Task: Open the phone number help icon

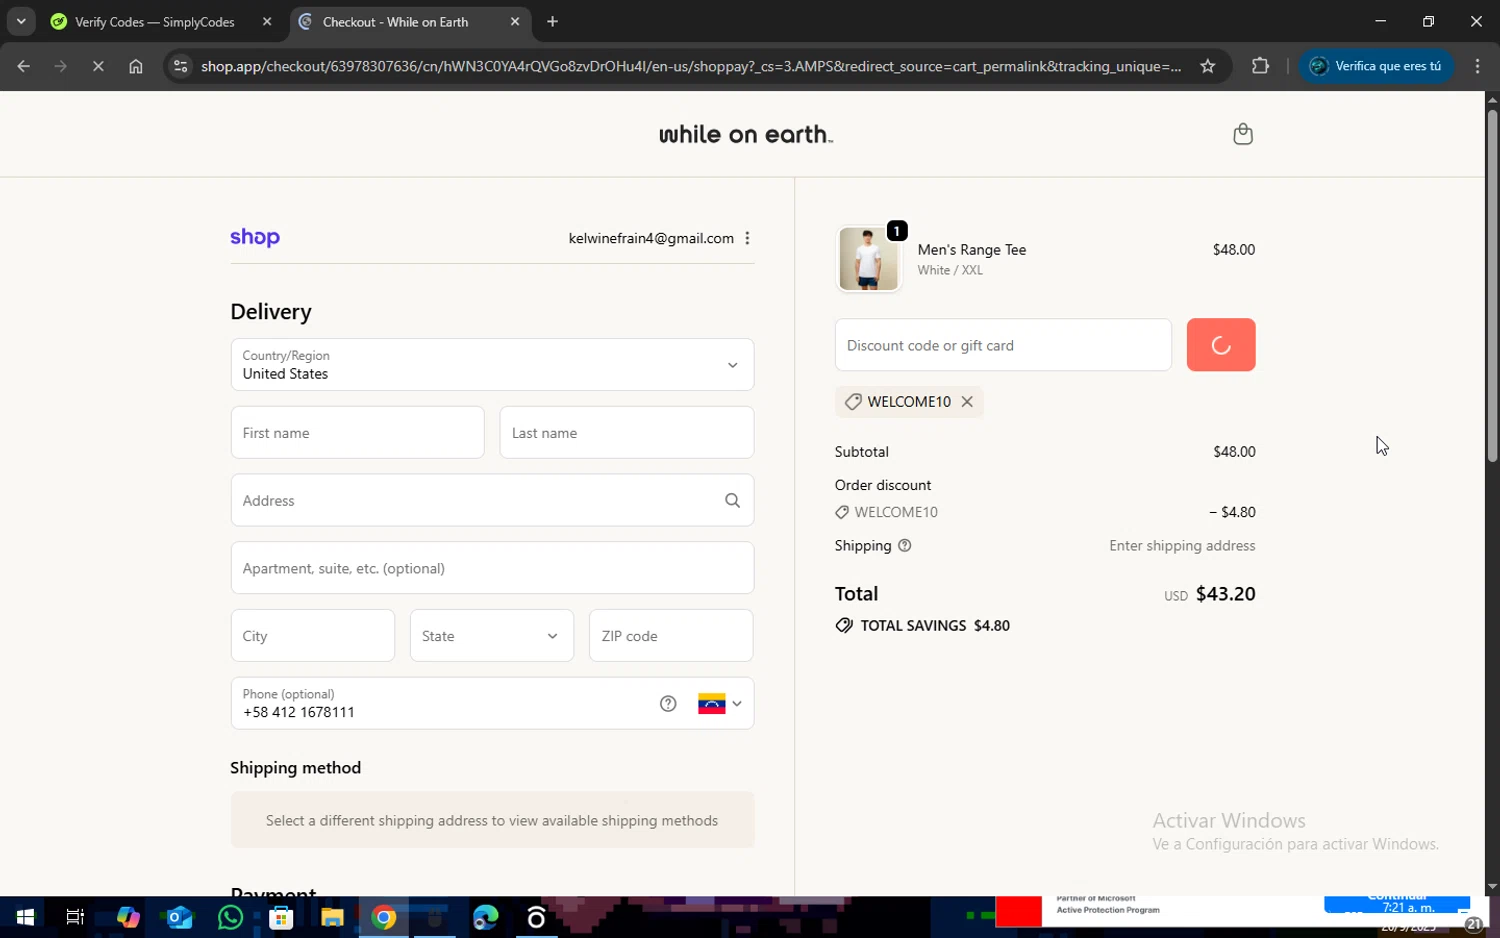Action: (x=668, y=704)
